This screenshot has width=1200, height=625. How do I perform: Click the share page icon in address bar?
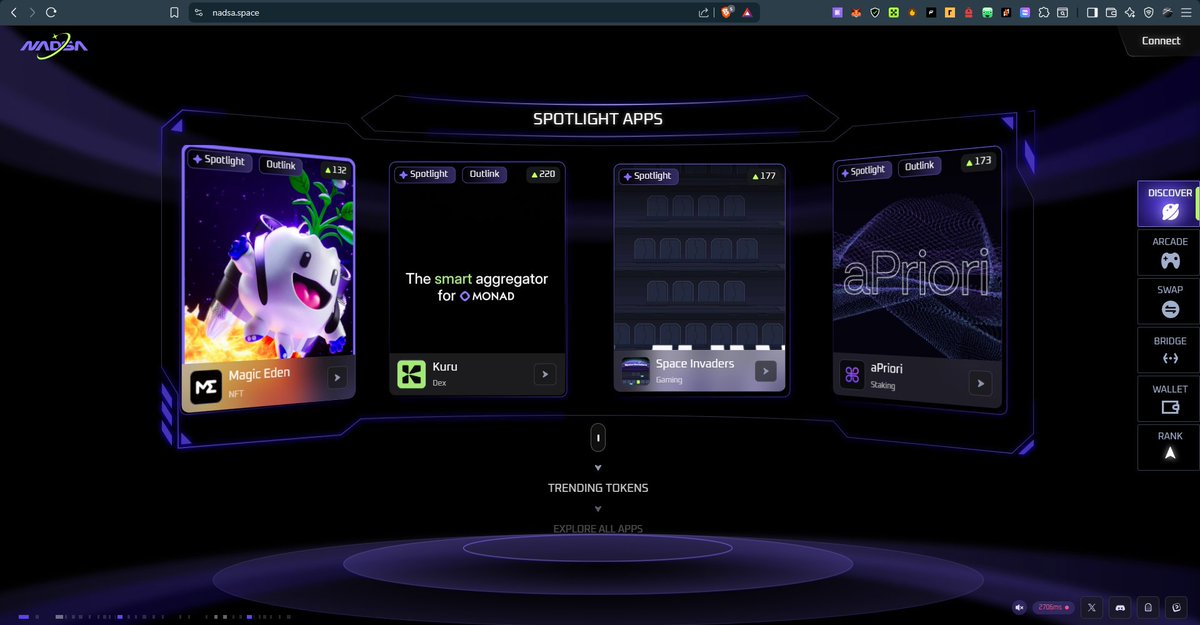point(703,13)
